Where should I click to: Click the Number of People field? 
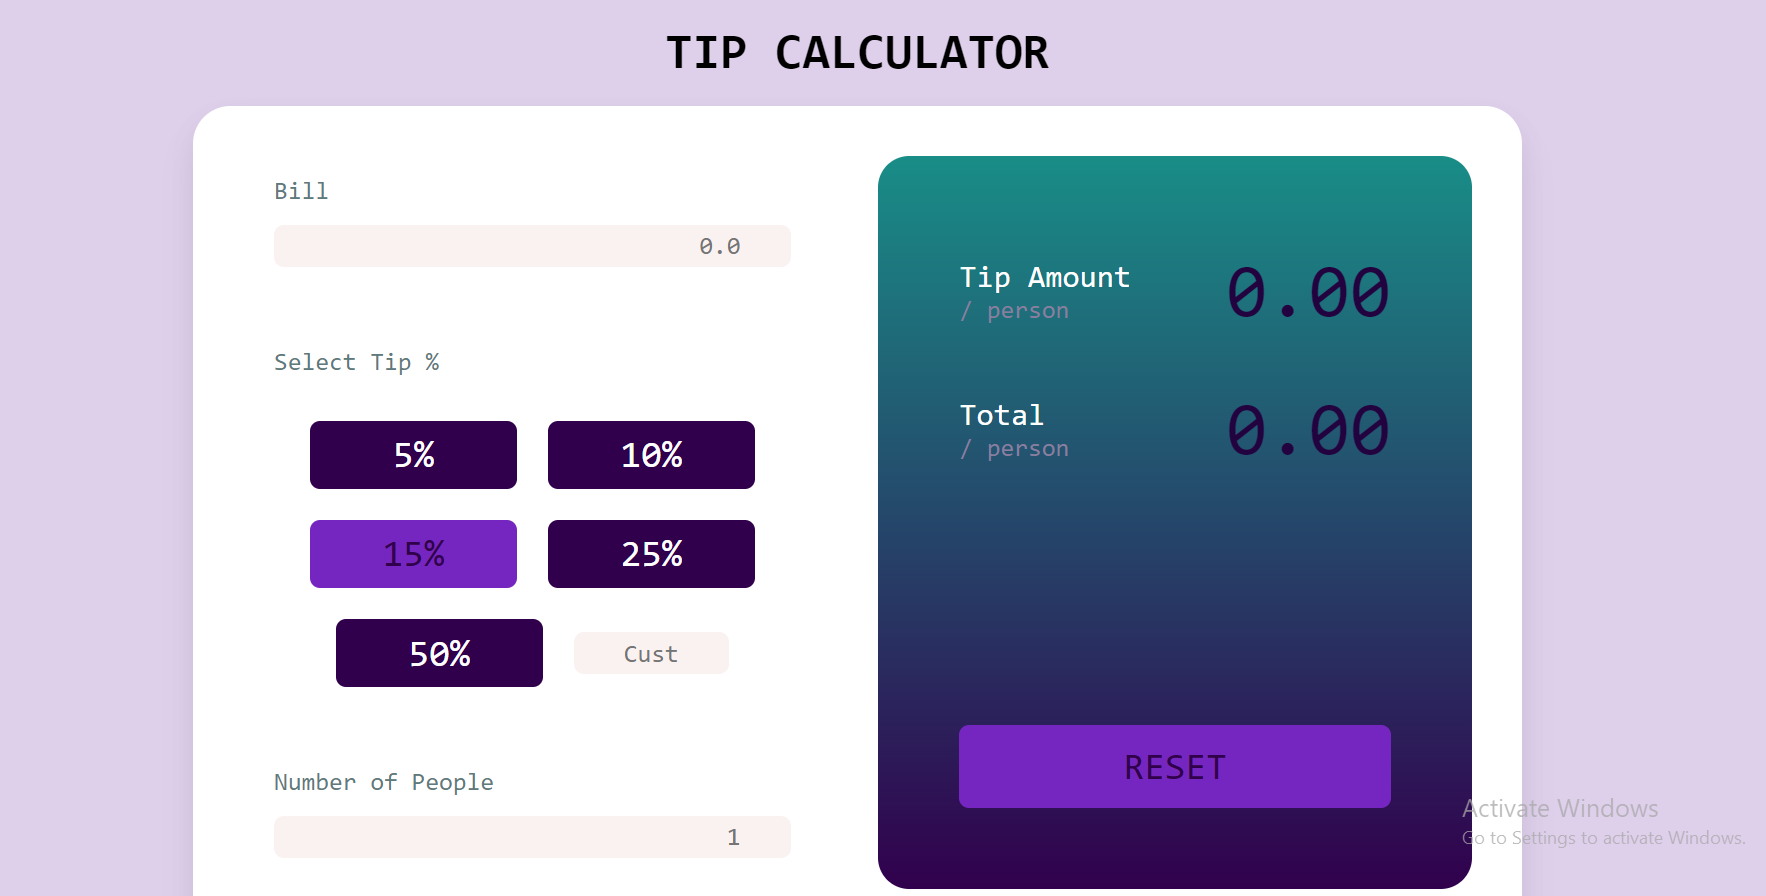pyautogui.click(x=532, y=837)
